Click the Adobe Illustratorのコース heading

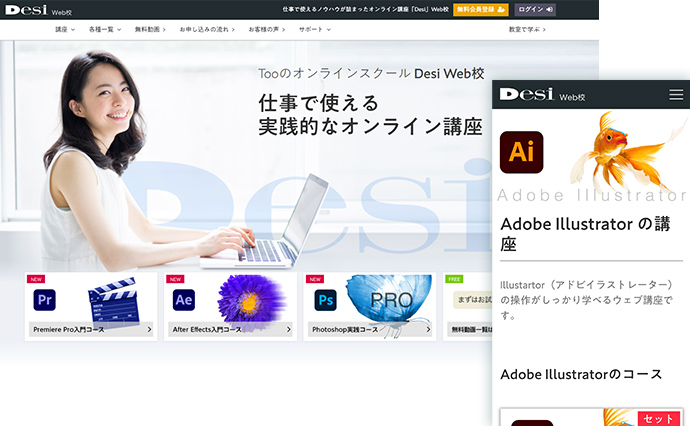581,375
